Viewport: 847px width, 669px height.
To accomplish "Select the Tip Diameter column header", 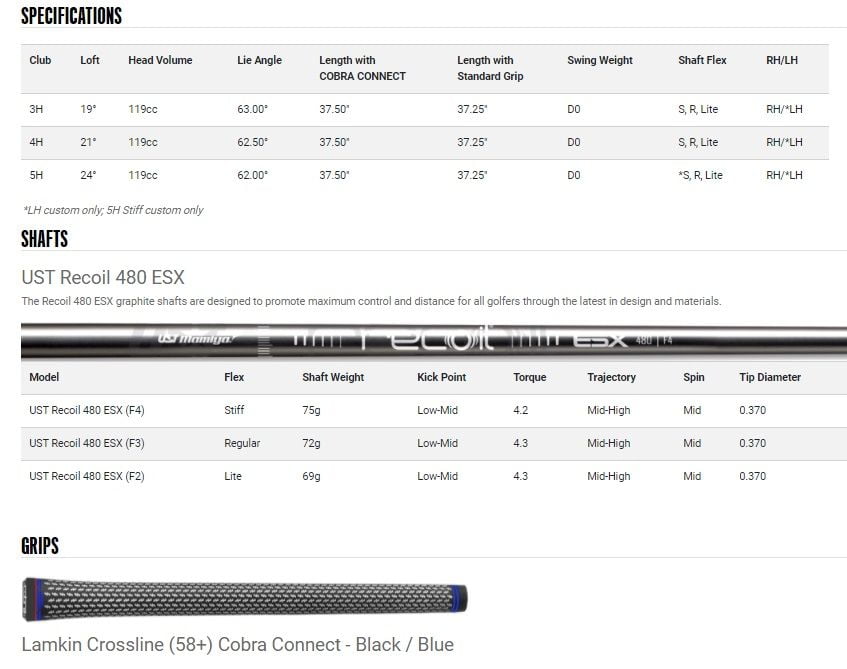I will (770, 377).
